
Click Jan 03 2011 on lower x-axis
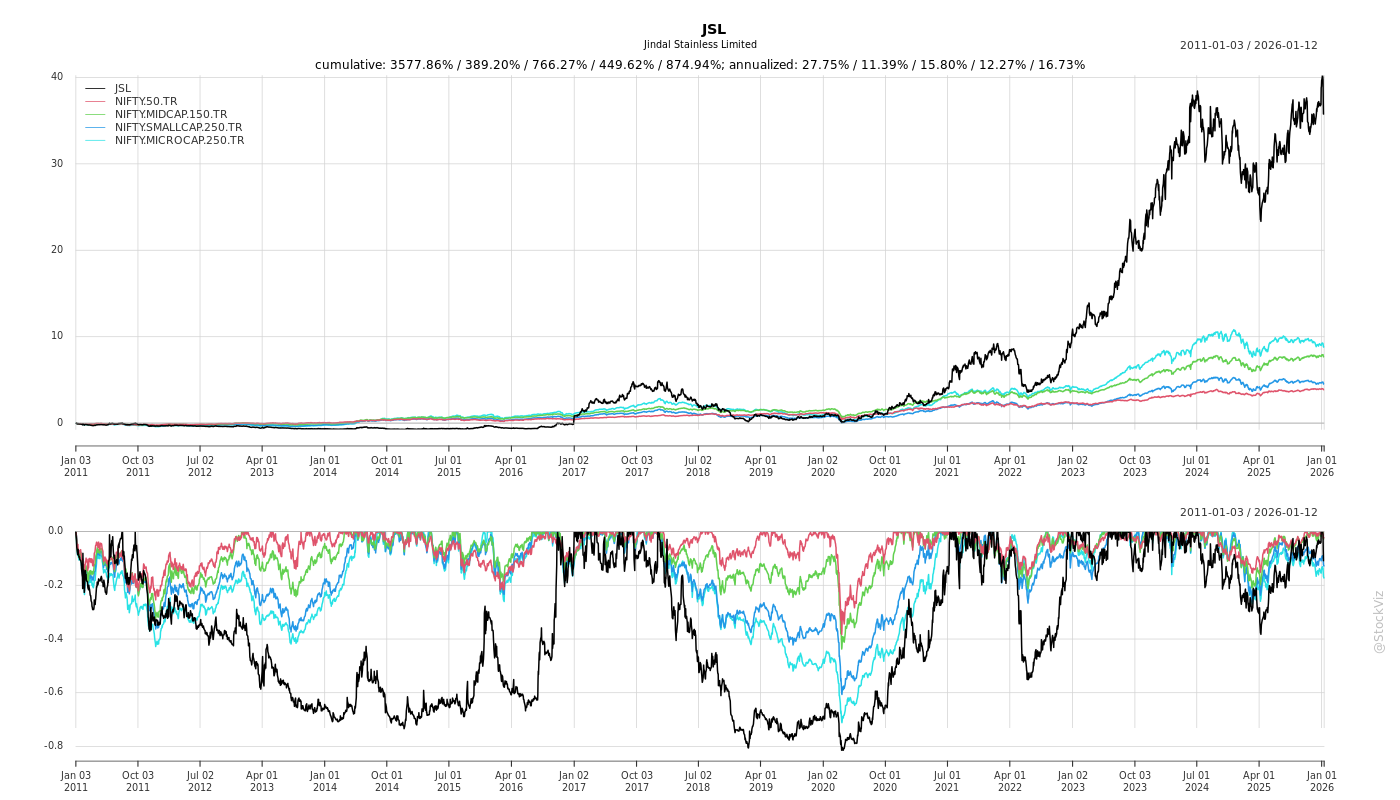pos(76,781)
